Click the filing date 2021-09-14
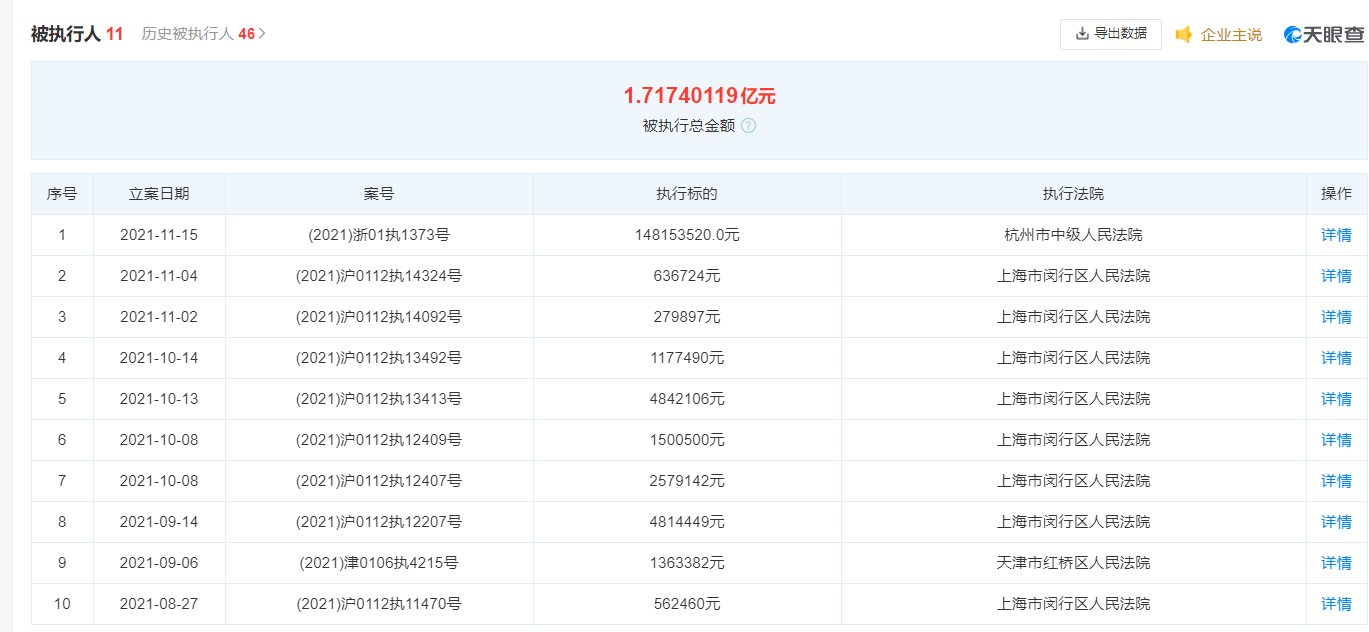The image size is (1369, 632). pos(159,522)
